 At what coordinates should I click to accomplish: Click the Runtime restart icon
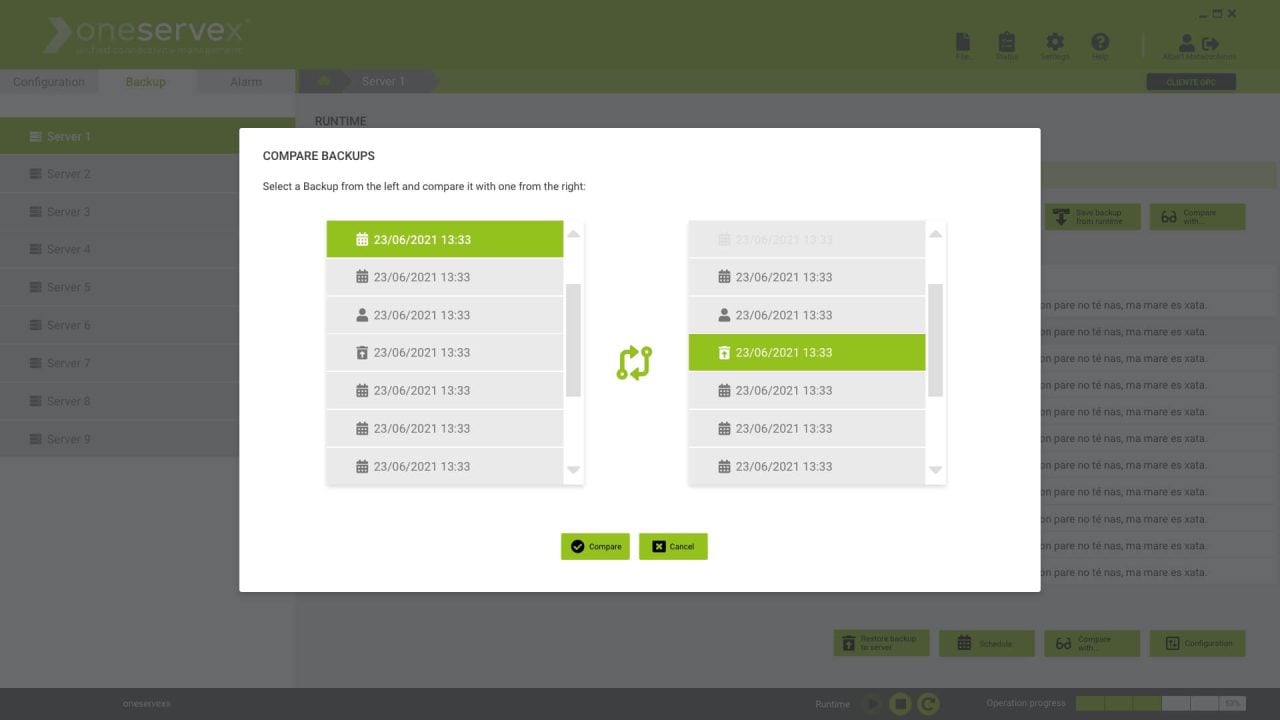pos(928,704)
